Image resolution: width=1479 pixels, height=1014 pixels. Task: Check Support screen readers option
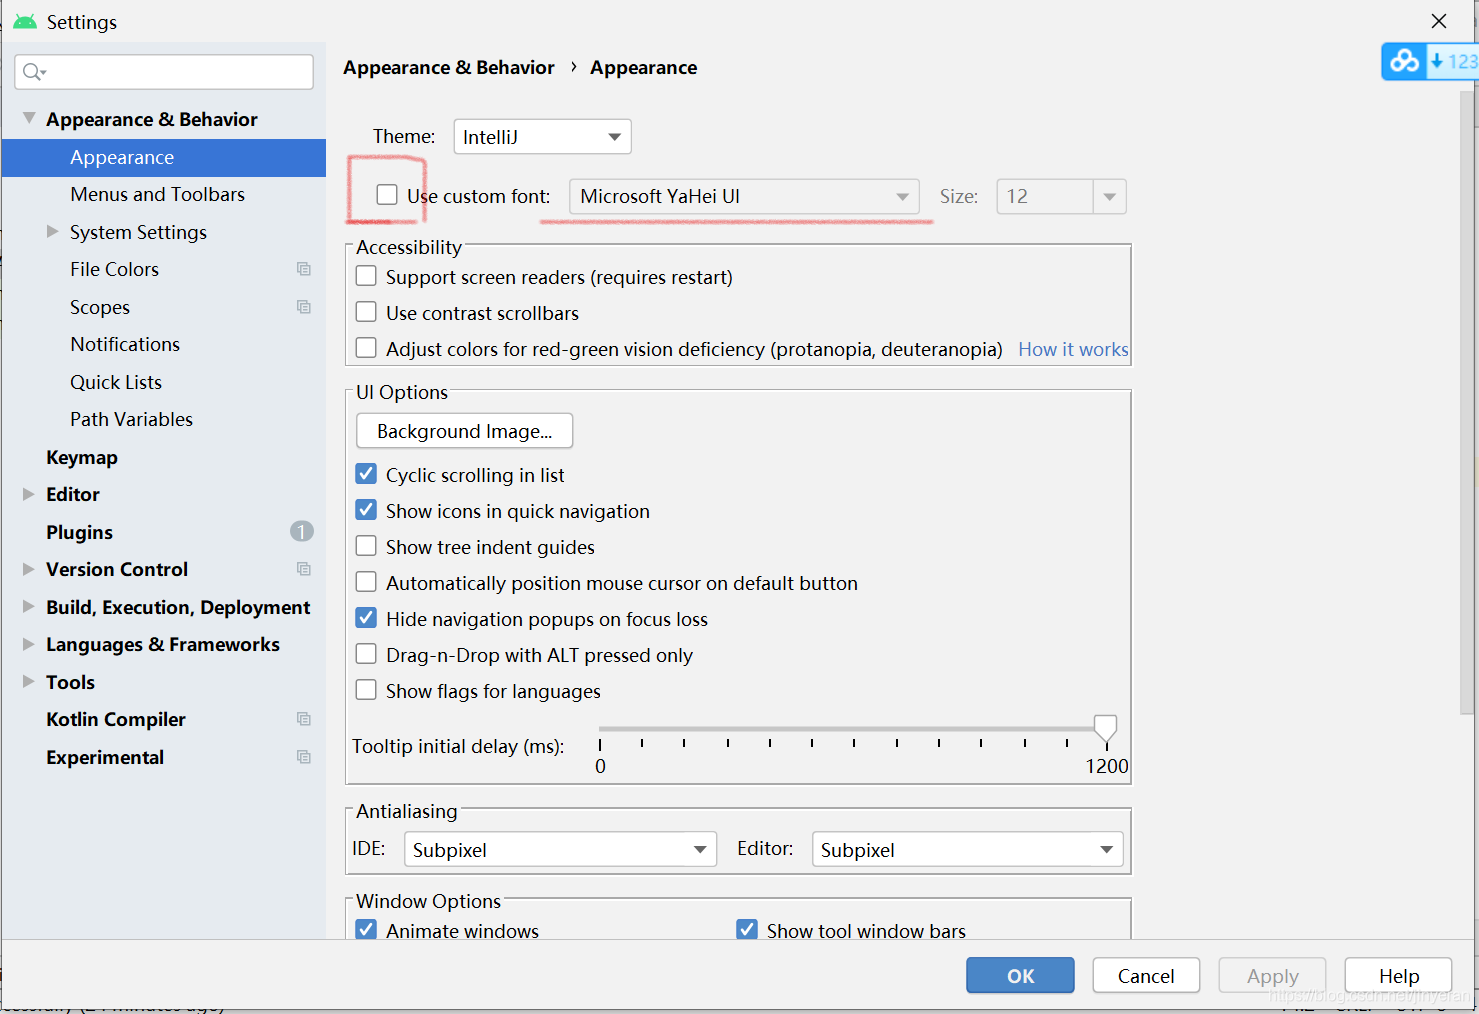click(x=367, y=276)
